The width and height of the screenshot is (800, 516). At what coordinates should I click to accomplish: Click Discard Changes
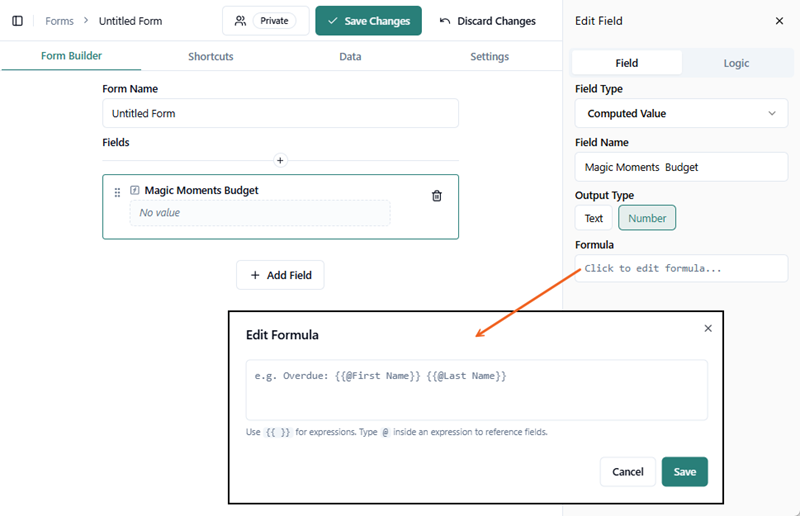(x=487, y=21)
